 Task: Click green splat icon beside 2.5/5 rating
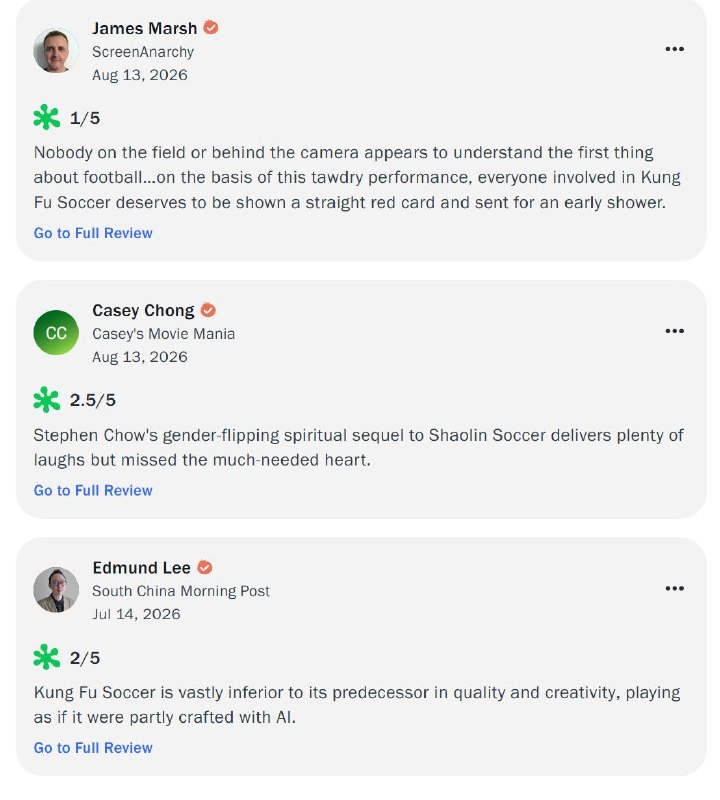pyautogui.click(x=46, y=399)
